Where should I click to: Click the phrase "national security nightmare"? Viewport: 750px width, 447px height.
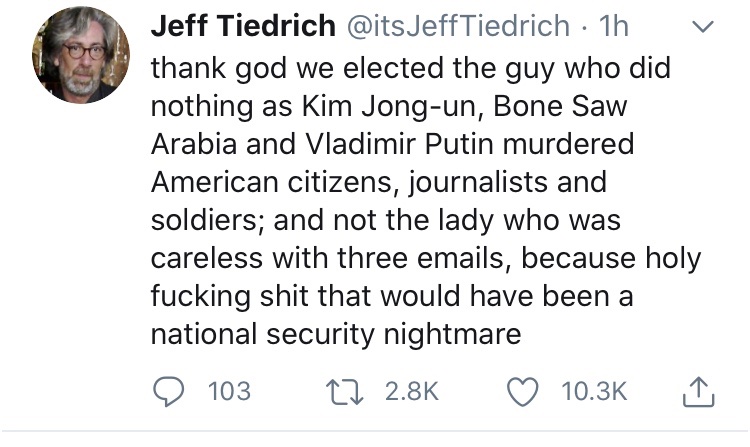[336, 332]
